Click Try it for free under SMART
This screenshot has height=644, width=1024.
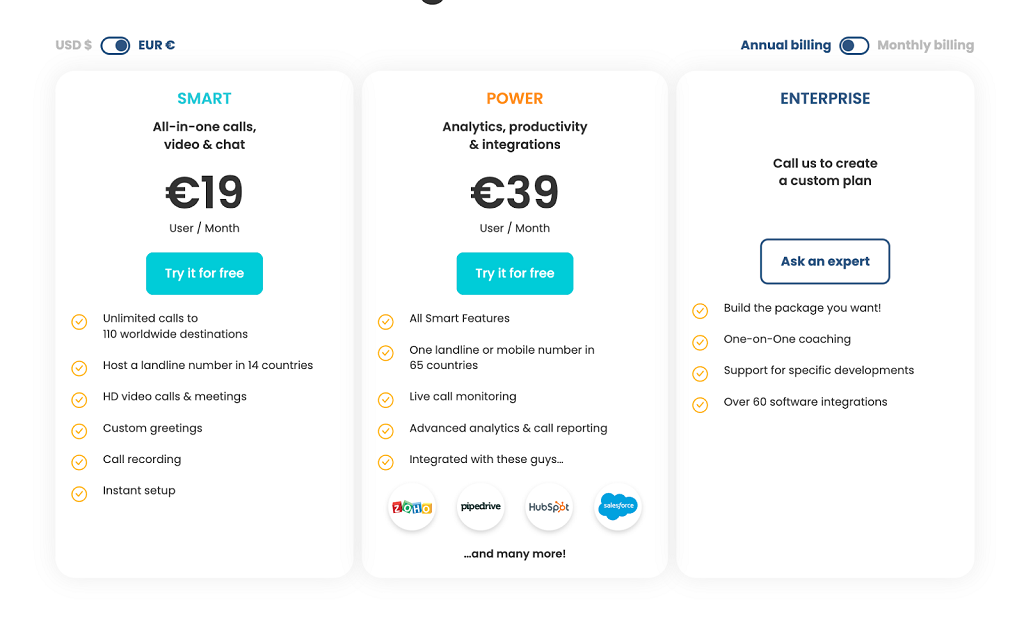tap(204, 273)
